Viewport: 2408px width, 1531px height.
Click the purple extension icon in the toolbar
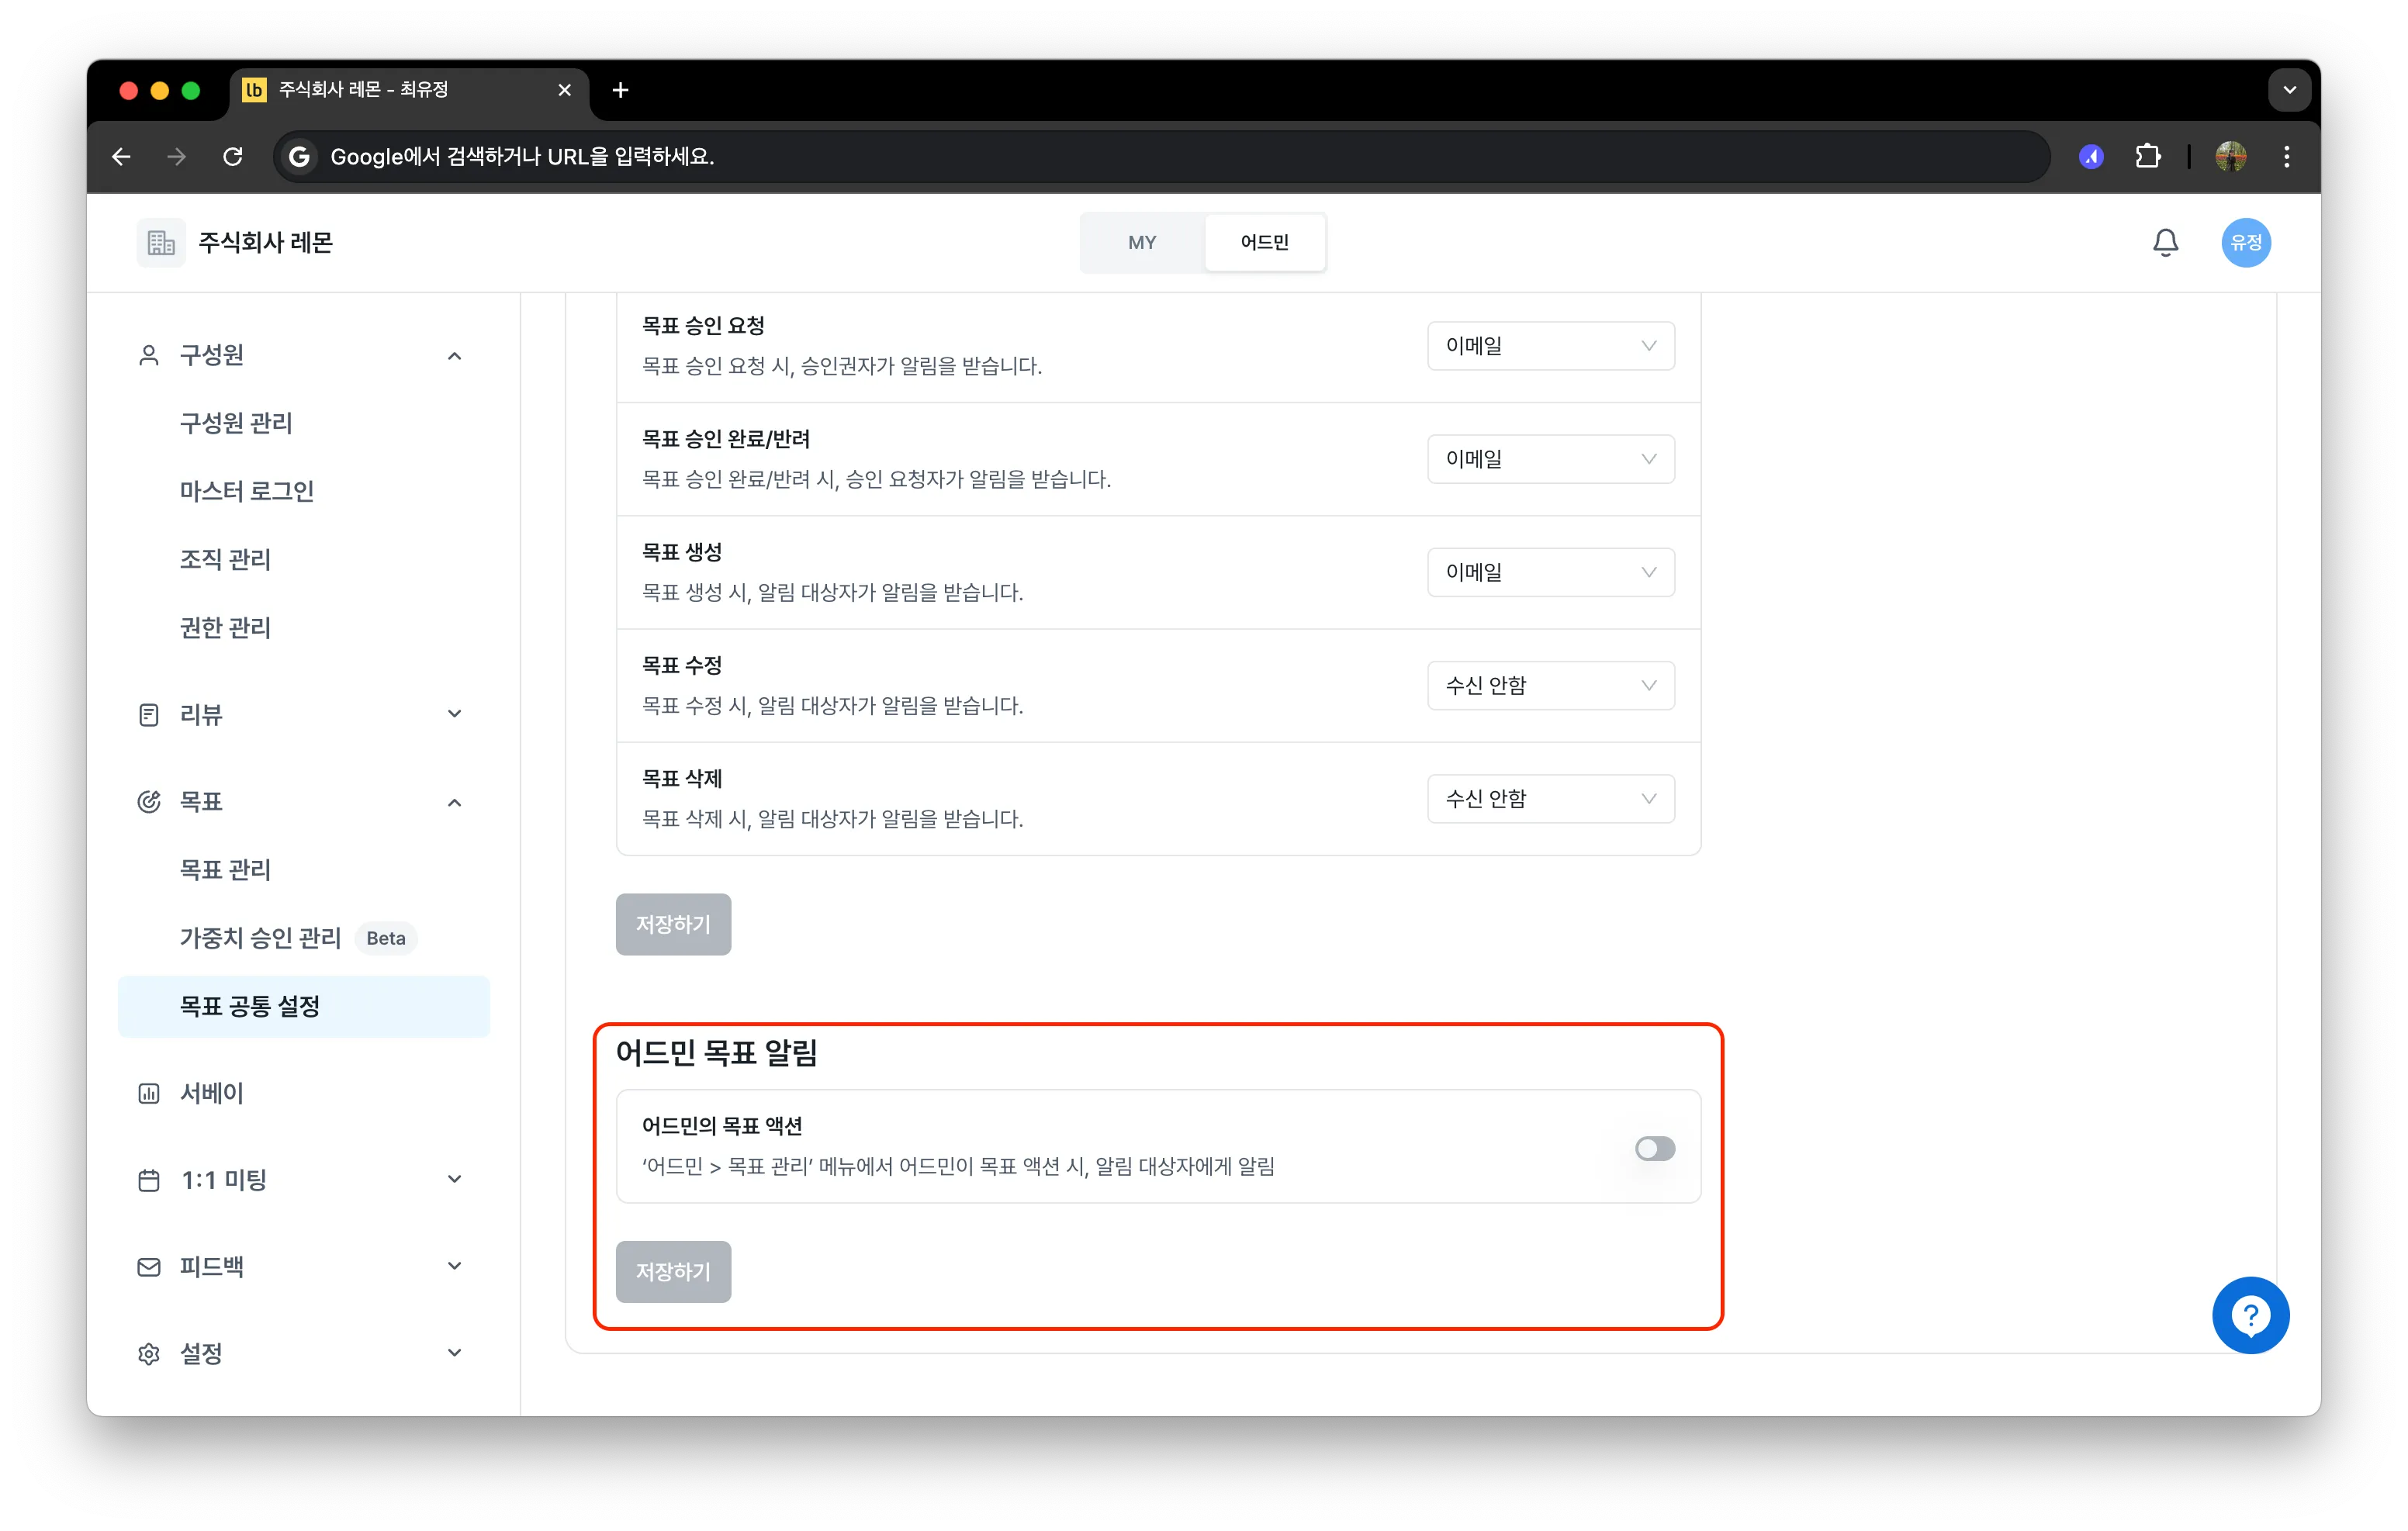pyautogui.click(x=2090, y=157)
